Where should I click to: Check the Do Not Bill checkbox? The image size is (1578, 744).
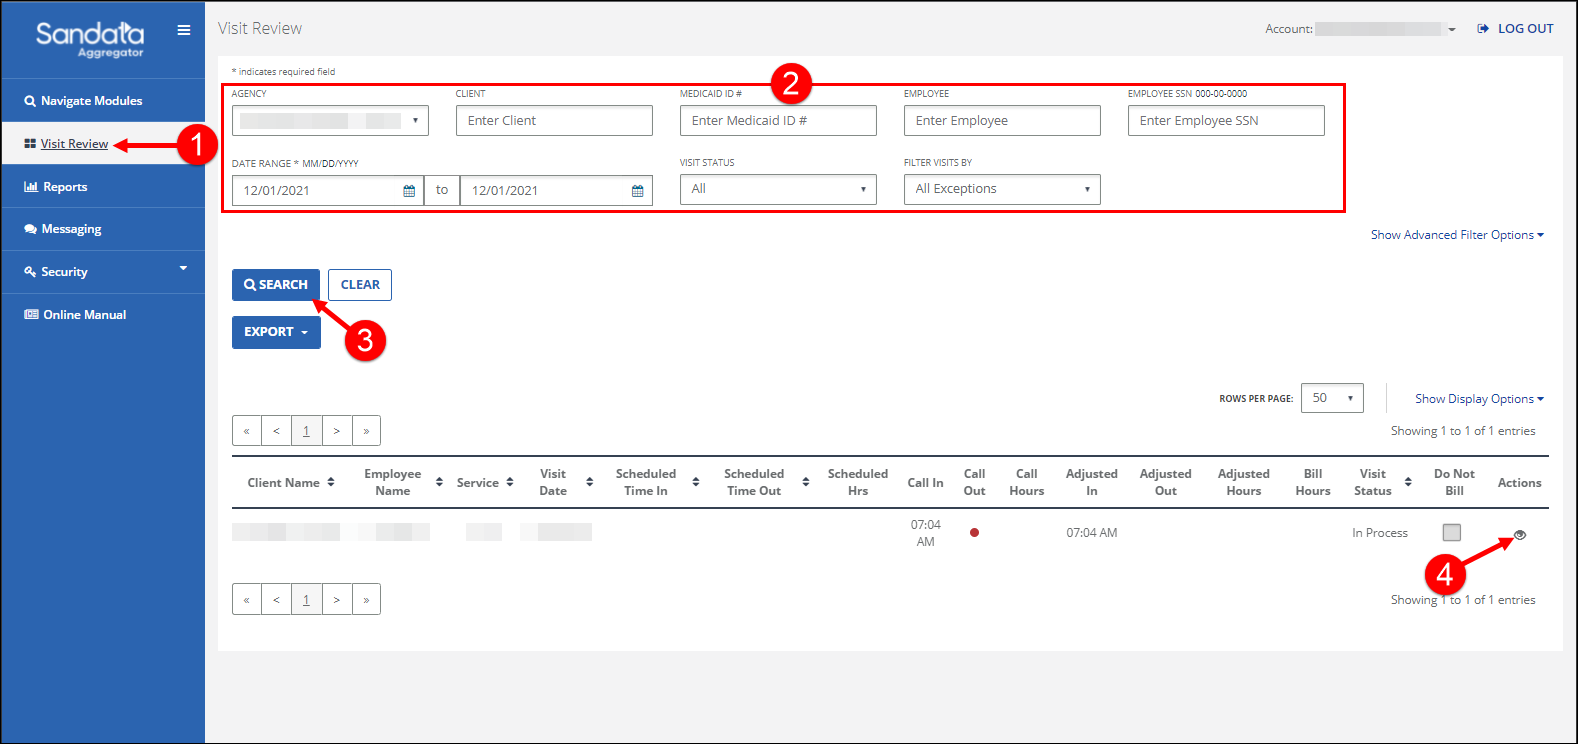tap(1451, 533)
